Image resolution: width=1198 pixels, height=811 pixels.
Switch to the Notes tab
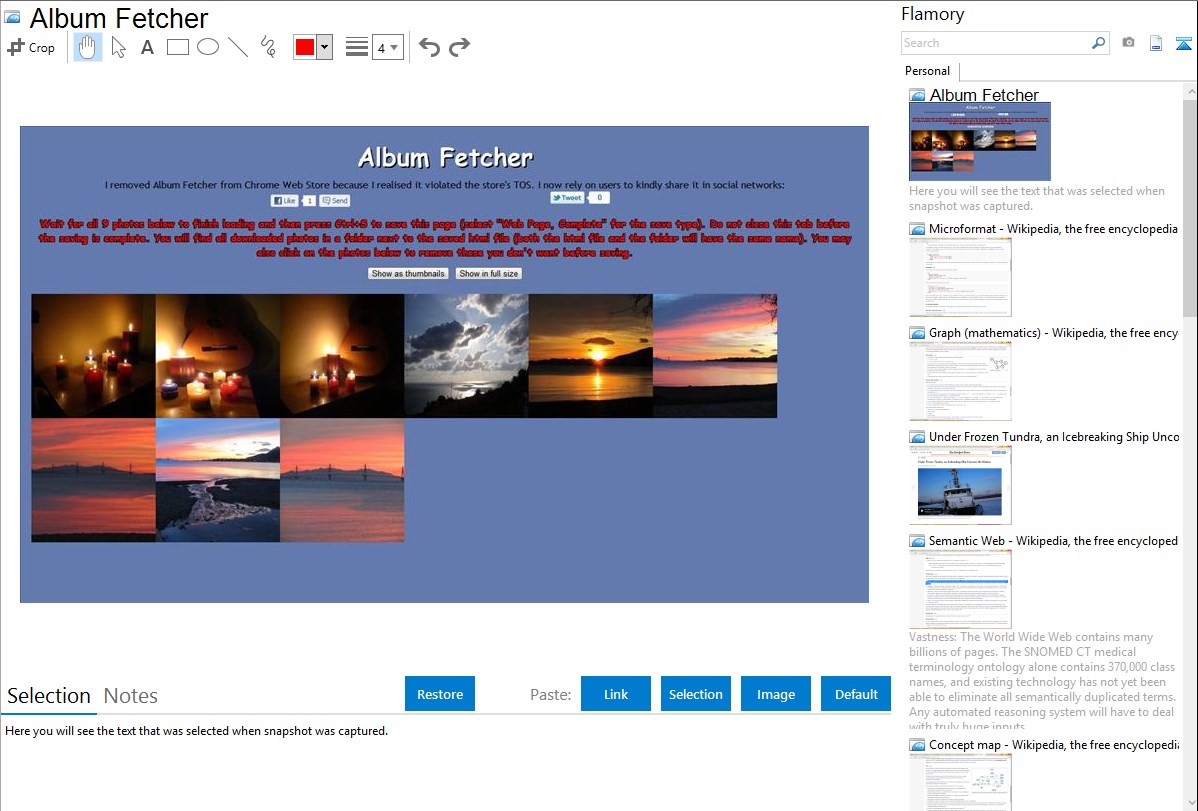coord(131,696)
